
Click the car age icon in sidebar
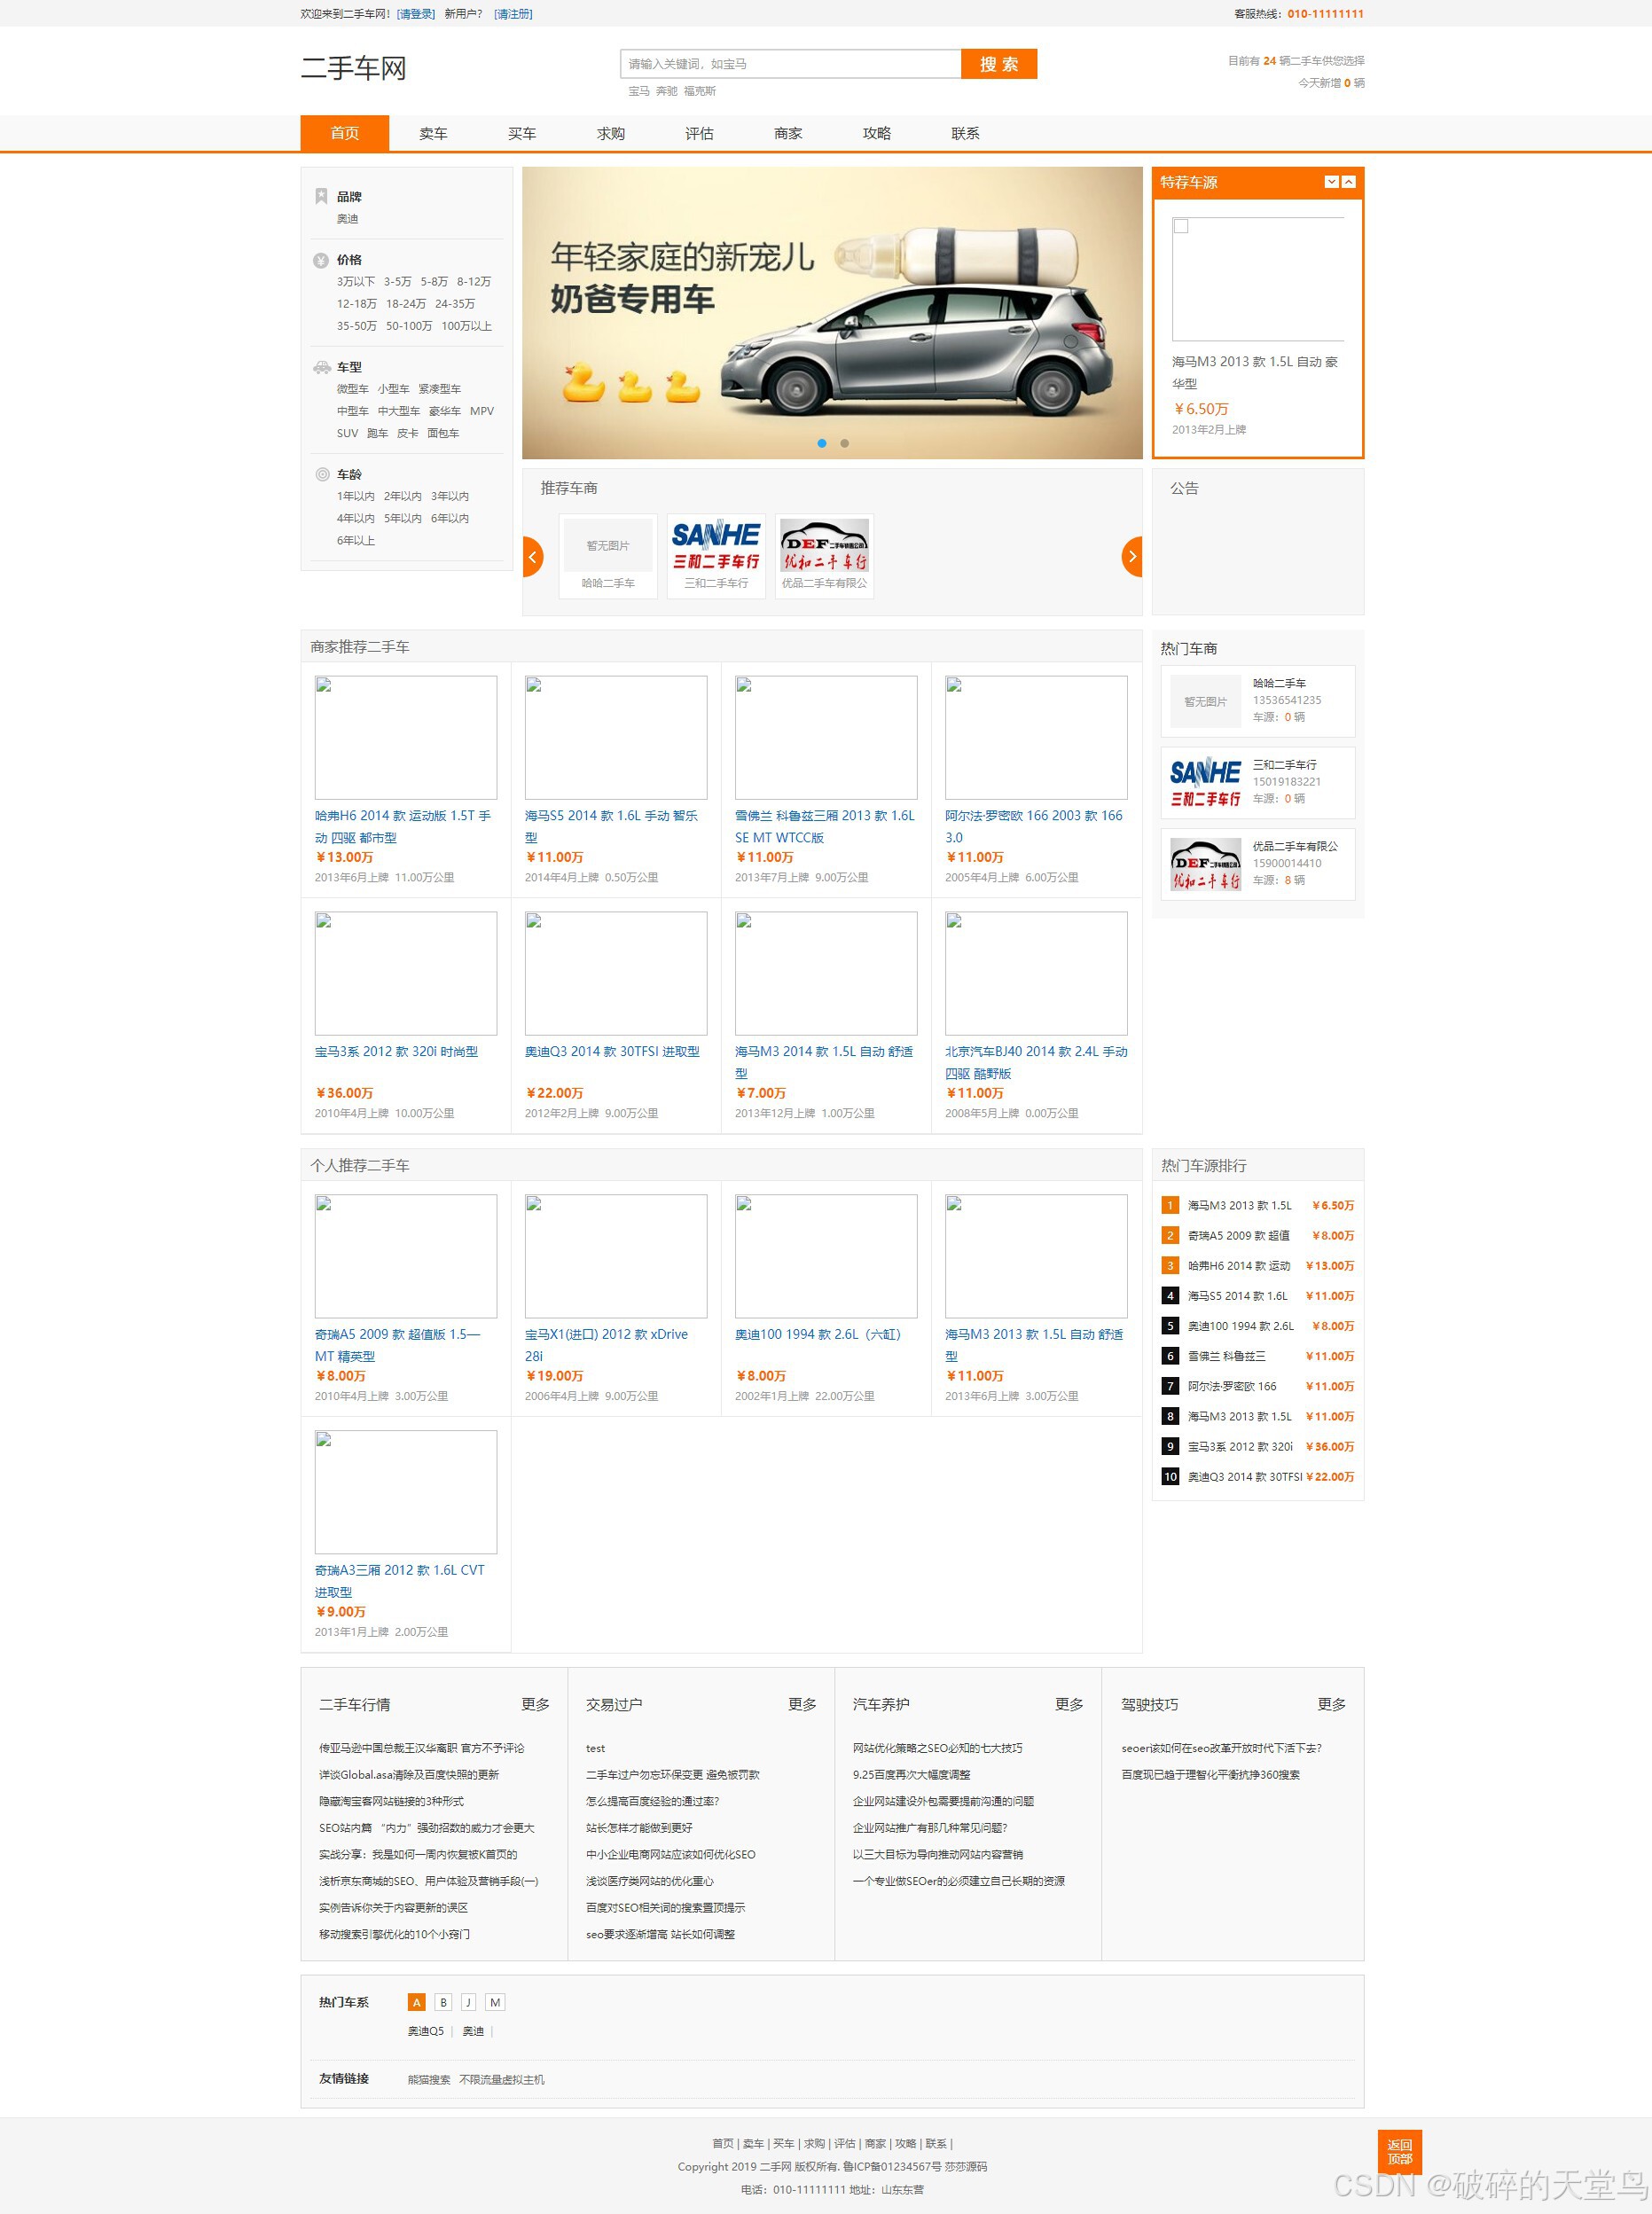(x=322, y=474)
